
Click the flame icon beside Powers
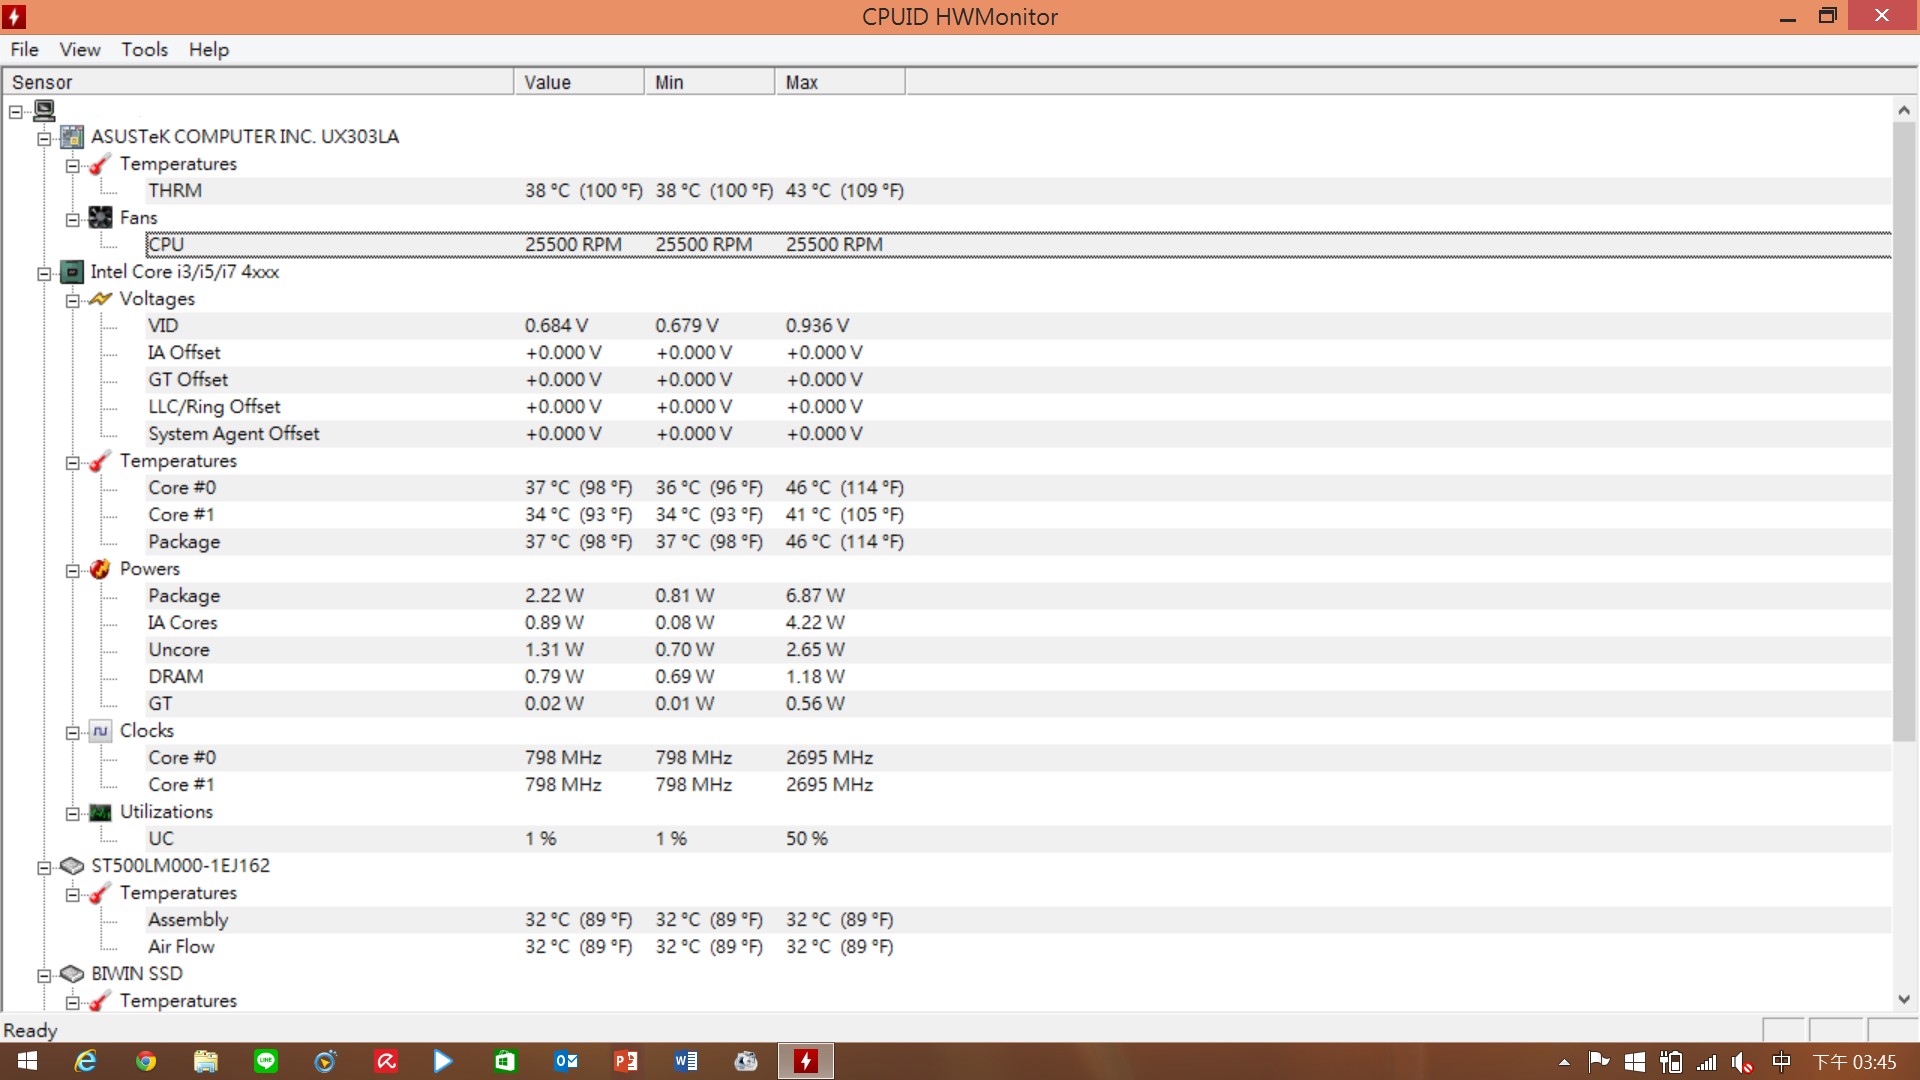[100, 569]
